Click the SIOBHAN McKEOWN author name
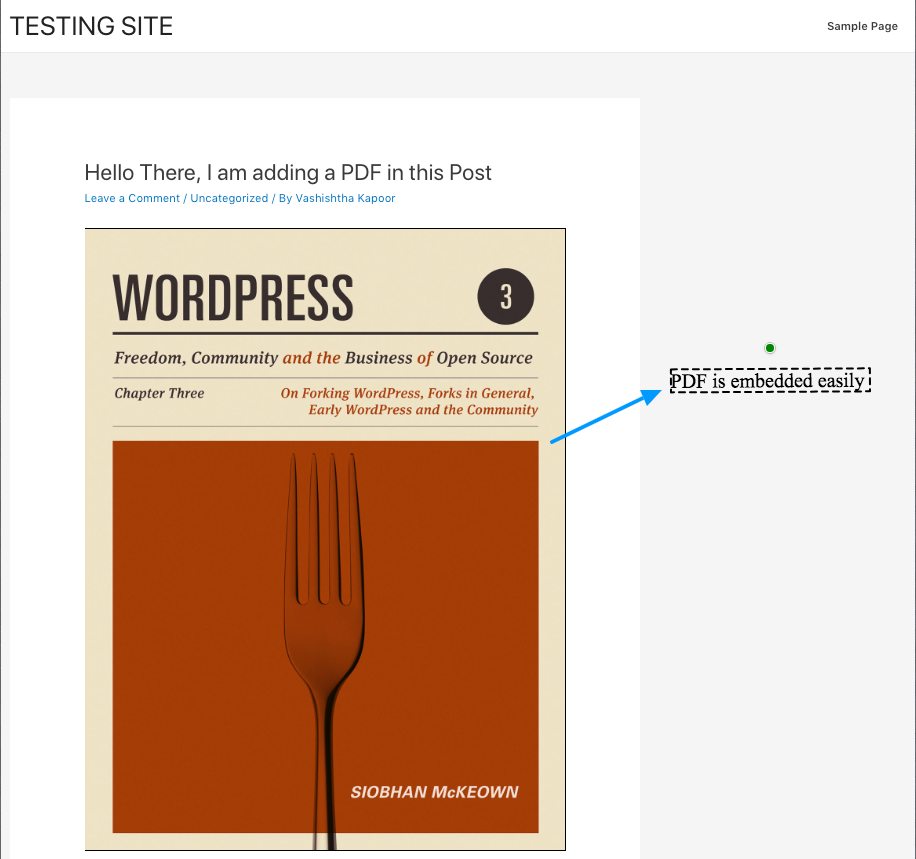 (x=434, y=792)
